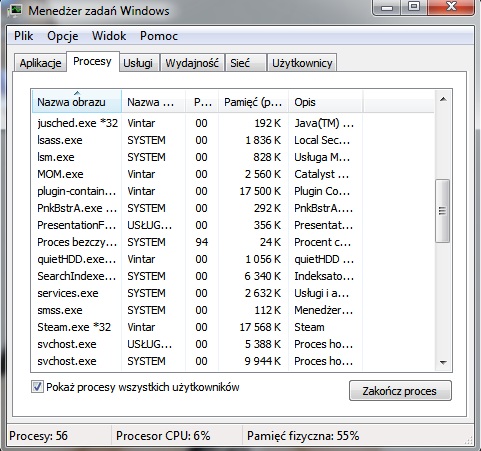The width and height of the screenshot is (481, 451).
Task: Open the Opcje menu
Action: click(x=63, y=36)
